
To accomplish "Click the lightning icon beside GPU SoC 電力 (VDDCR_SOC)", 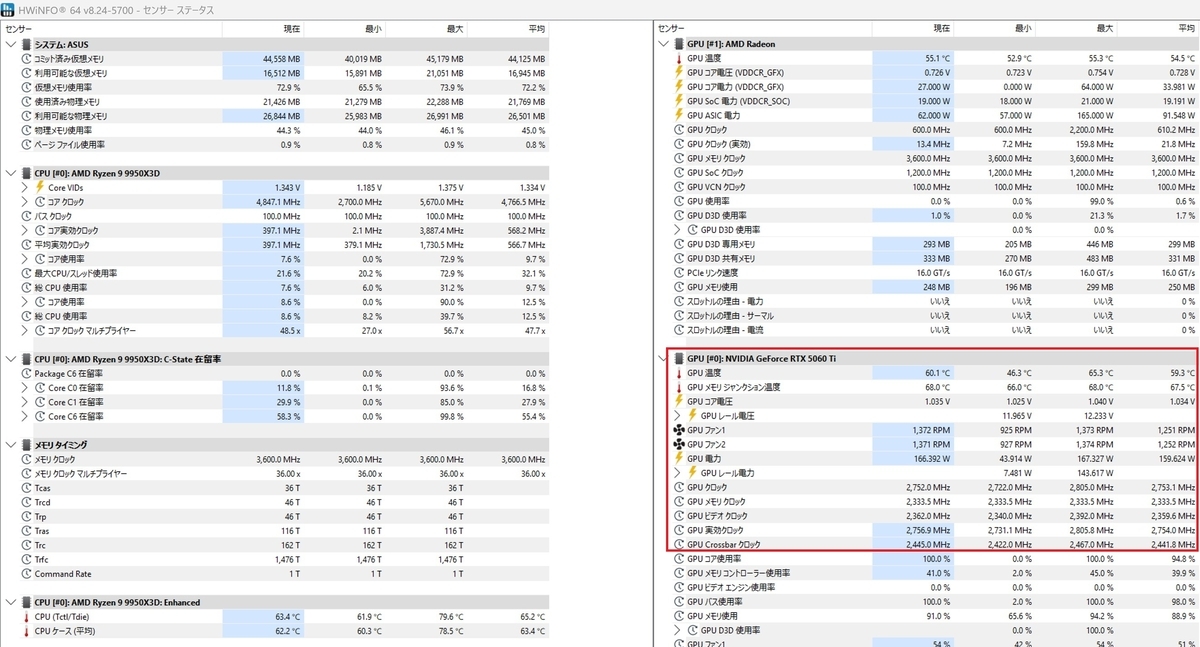I will coord(679,101).
